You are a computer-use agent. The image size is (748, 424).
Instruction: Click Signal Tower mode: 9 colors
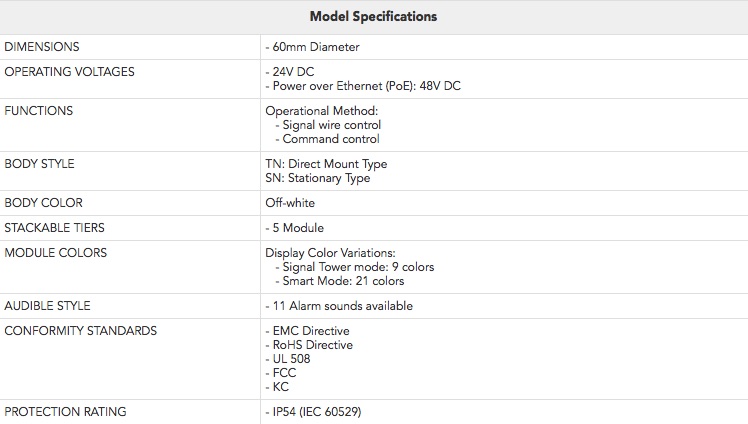355,267
